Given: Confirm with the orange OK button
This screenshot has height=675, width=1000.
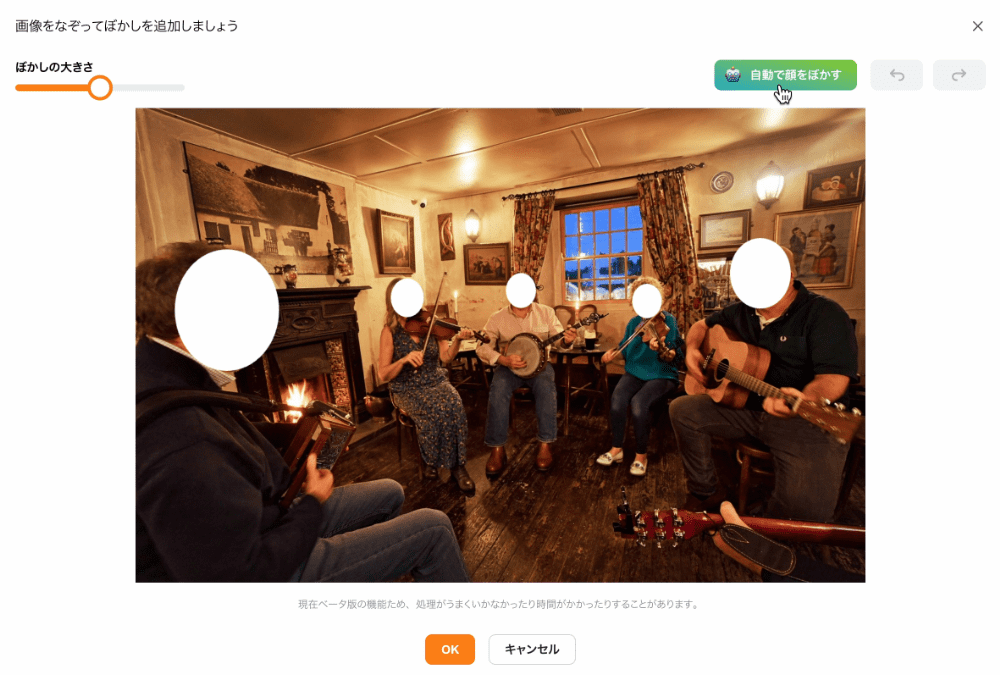Looking at the screenshot, I should [x=450, y=649].
